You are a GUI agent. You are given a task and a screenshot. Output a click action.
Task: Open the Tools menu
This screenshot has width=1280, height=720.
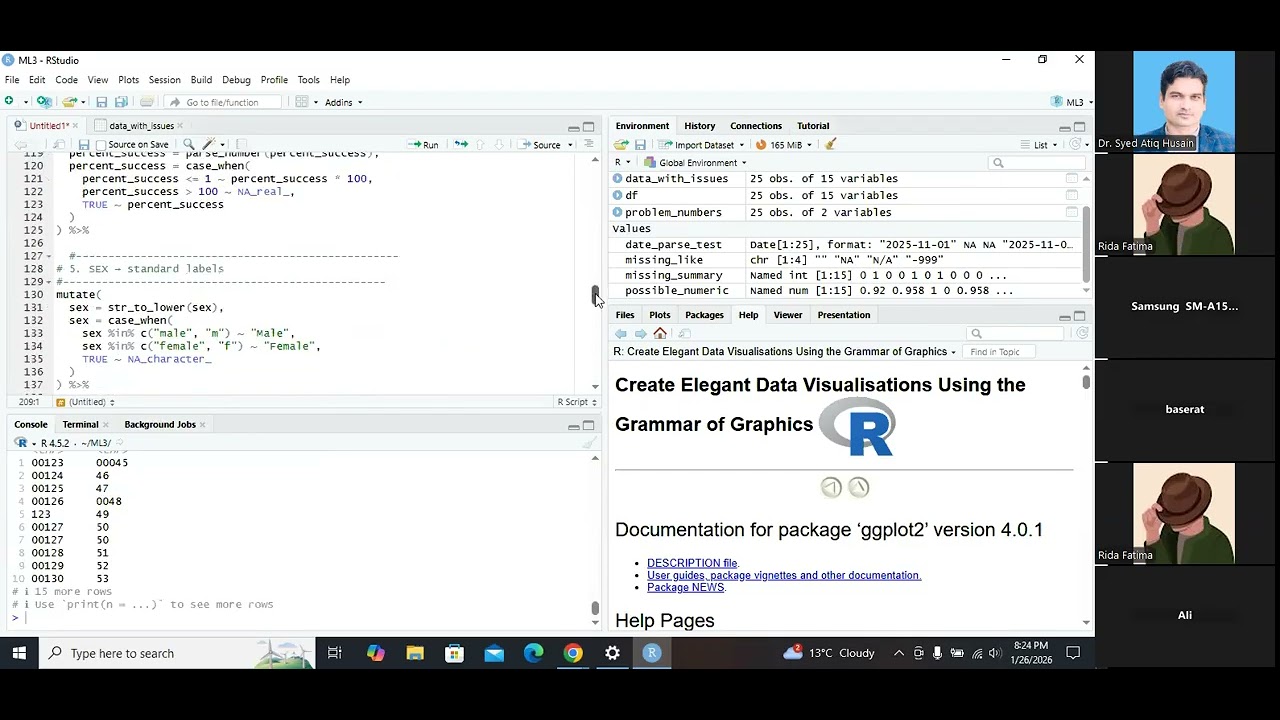pos(308,80)
